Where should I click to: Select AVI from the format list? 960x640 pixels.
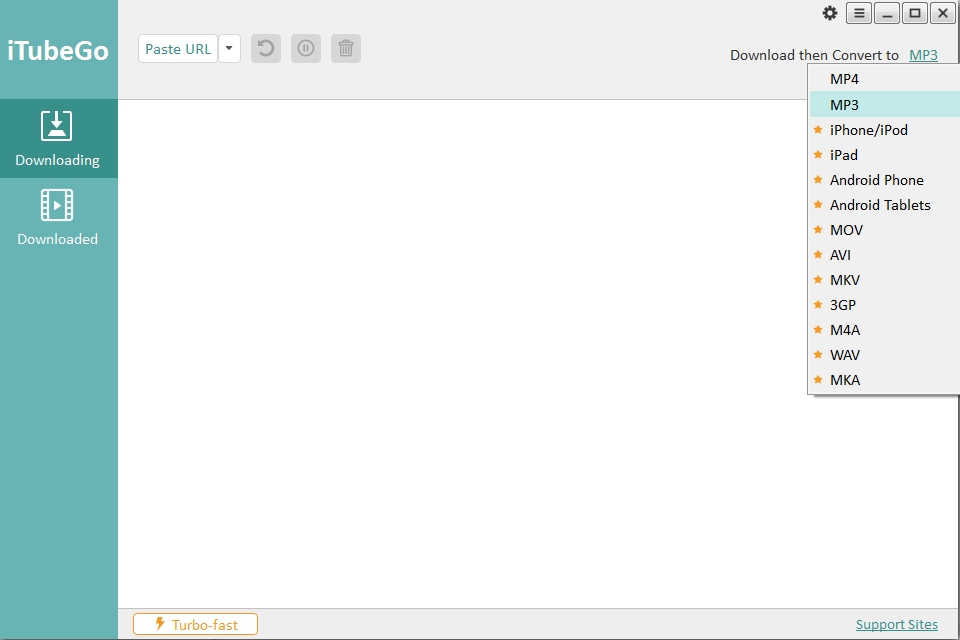pyautogui.click(x=884, y=255)
